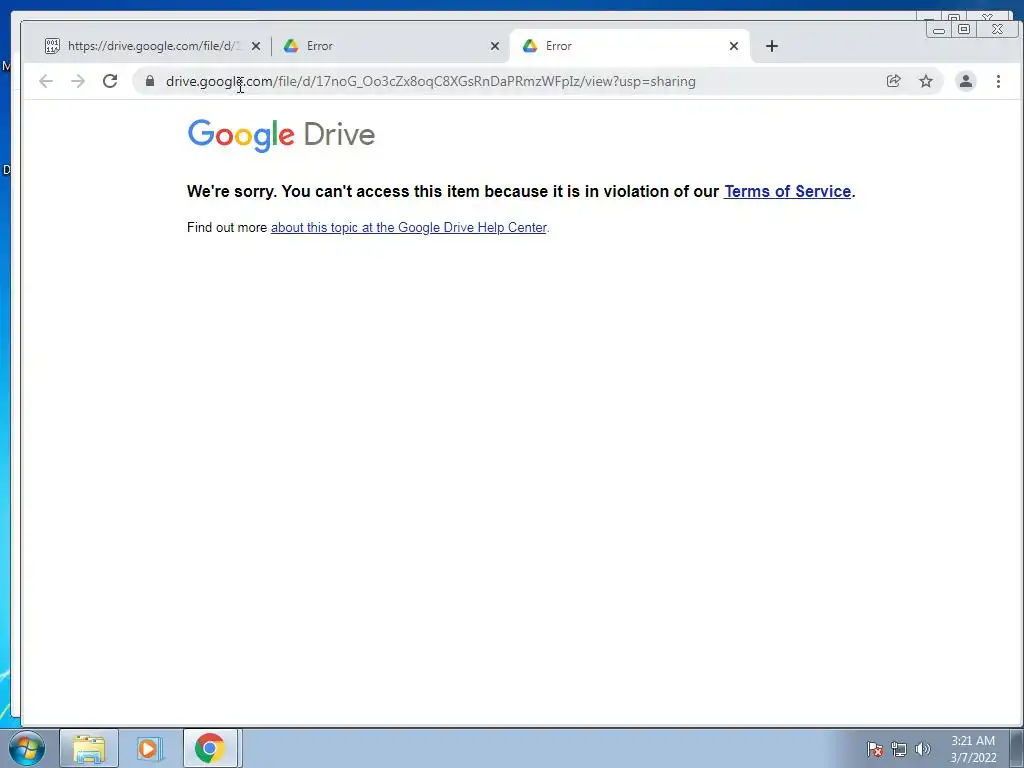Bookmark this tab with the star icon

[926, 81]
